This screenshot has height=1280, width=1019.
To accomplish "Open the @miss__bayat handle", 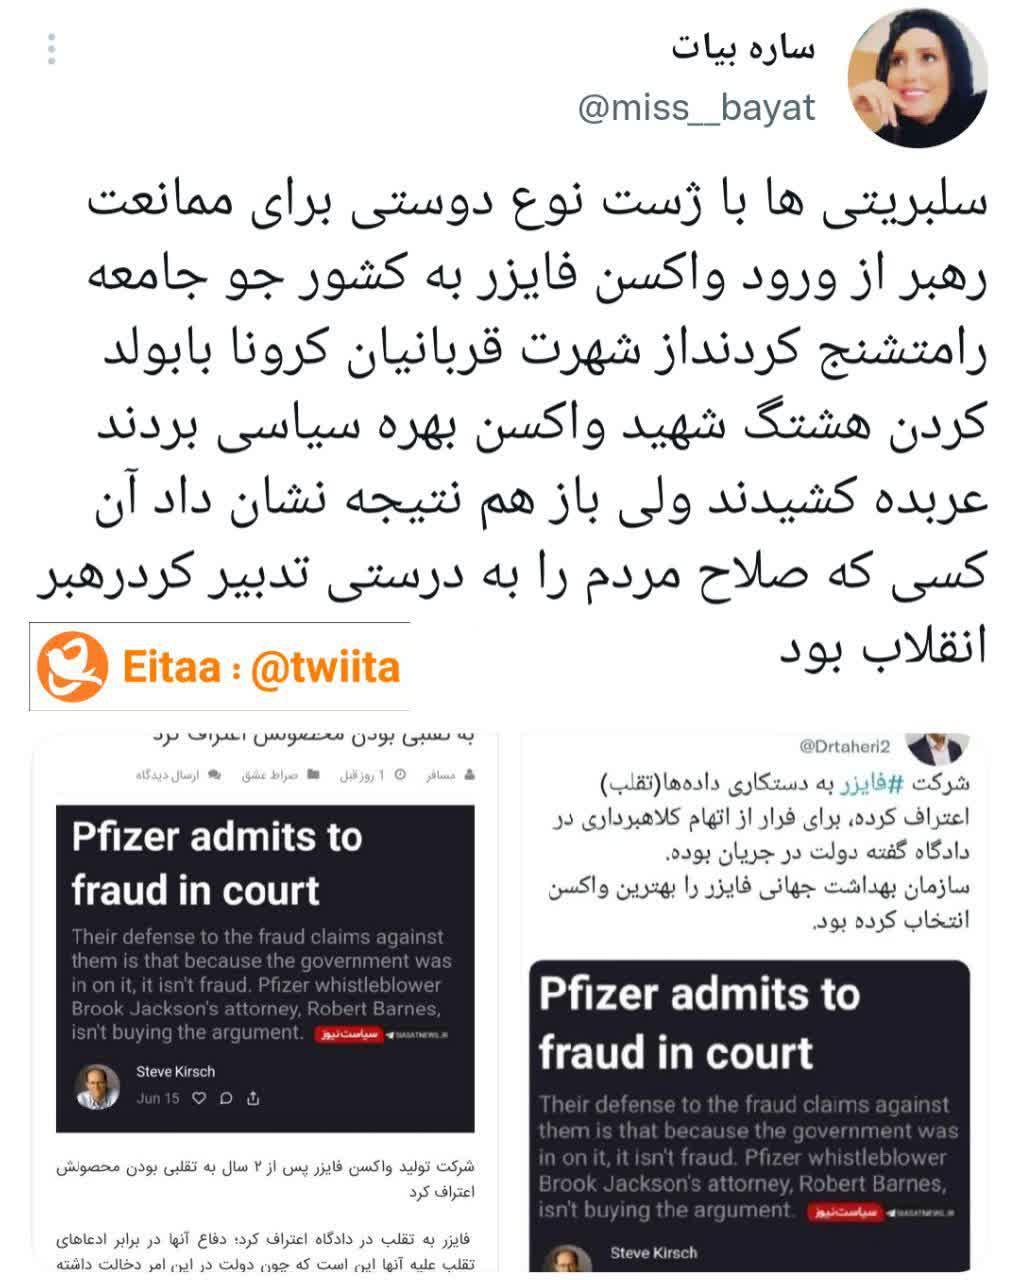I will 697,107.
